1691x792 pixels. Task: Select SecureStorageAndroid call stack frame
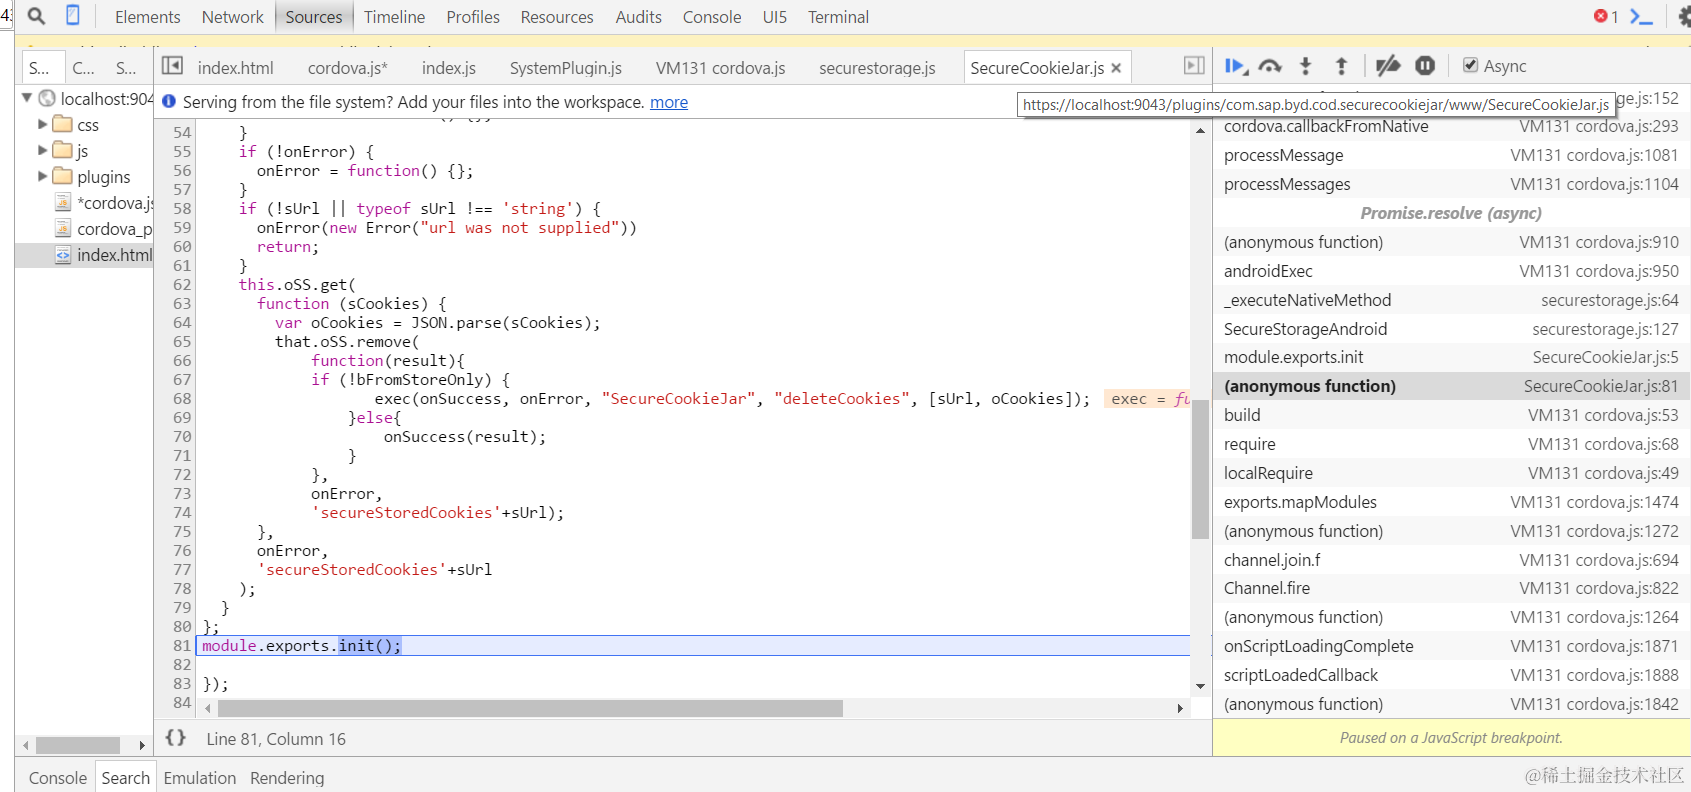[x=1451, y=329]
